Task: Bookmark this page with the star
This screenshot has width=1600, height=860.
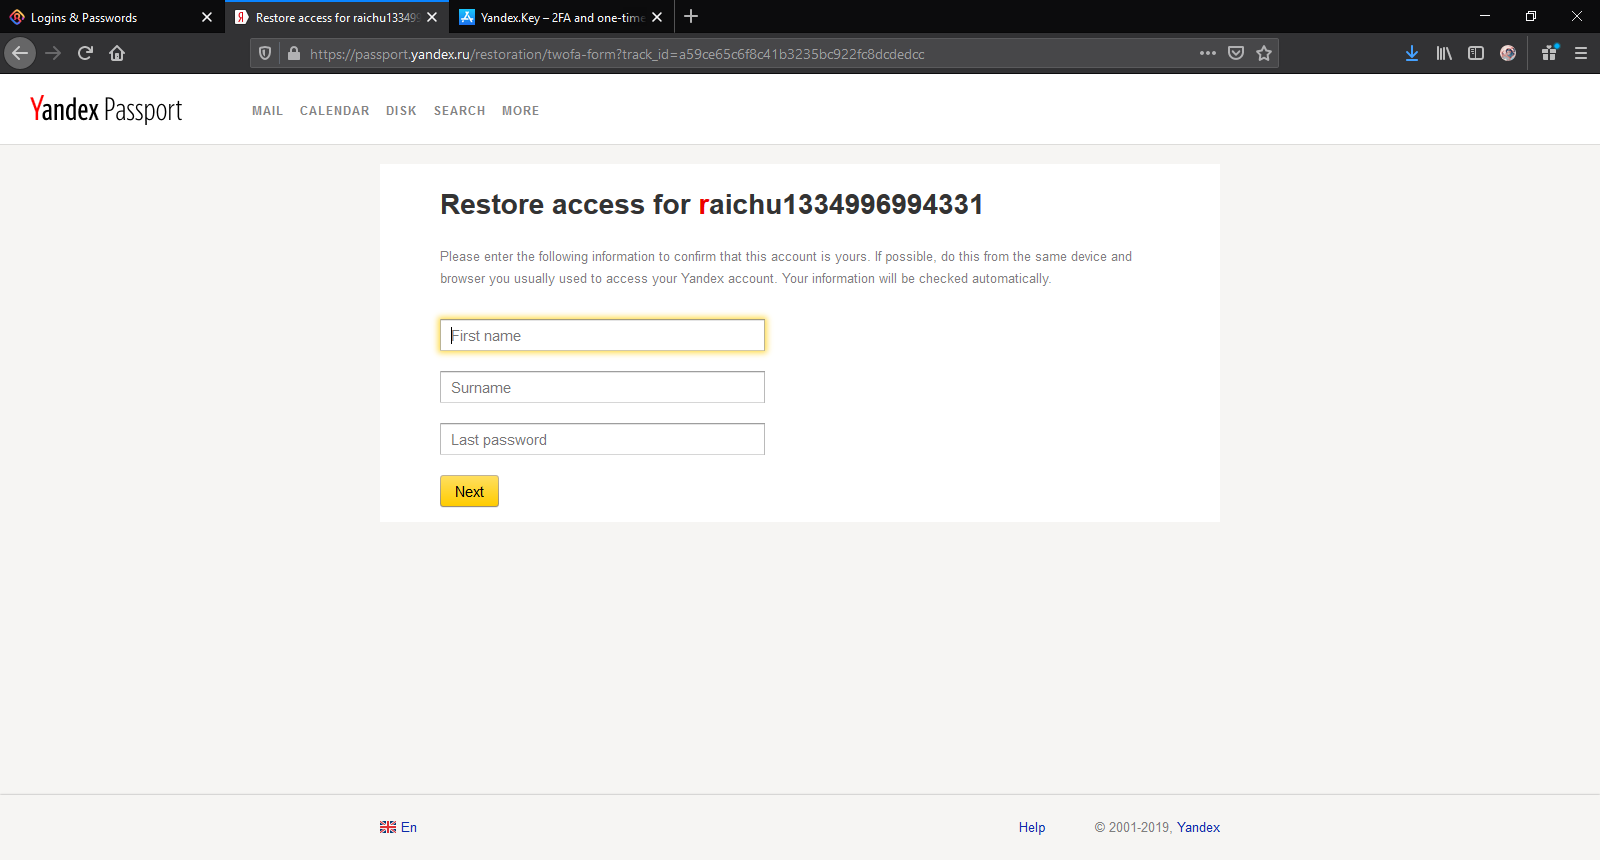Action: coord(1264,53)
